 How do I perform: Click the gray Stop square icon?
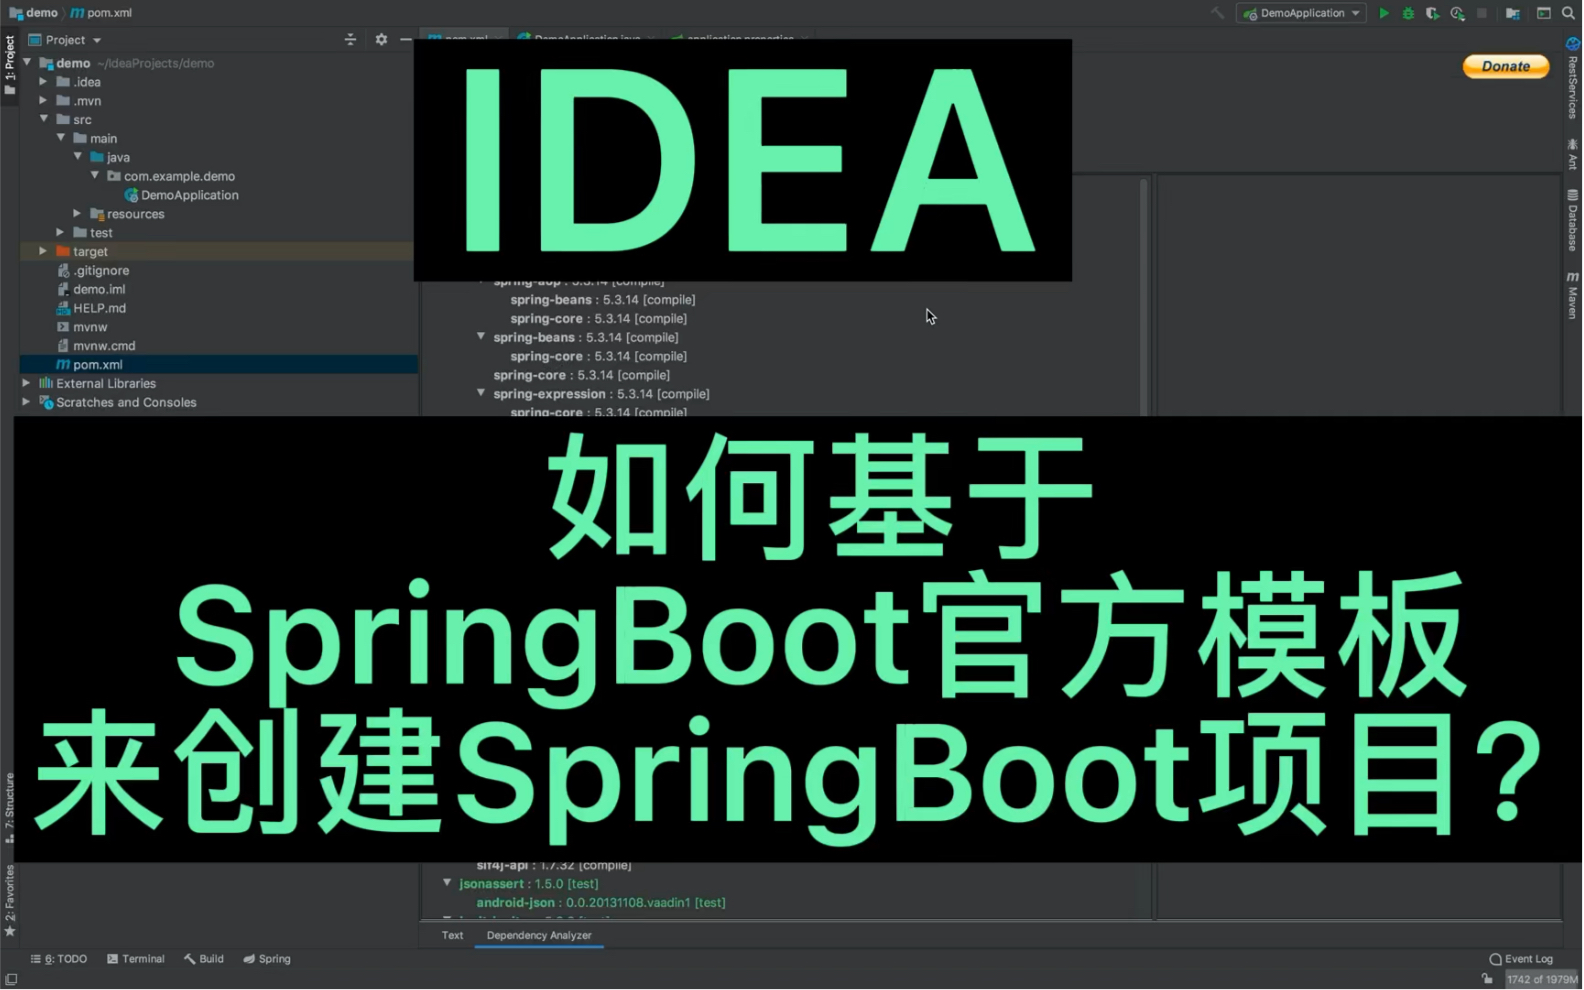1482,13
